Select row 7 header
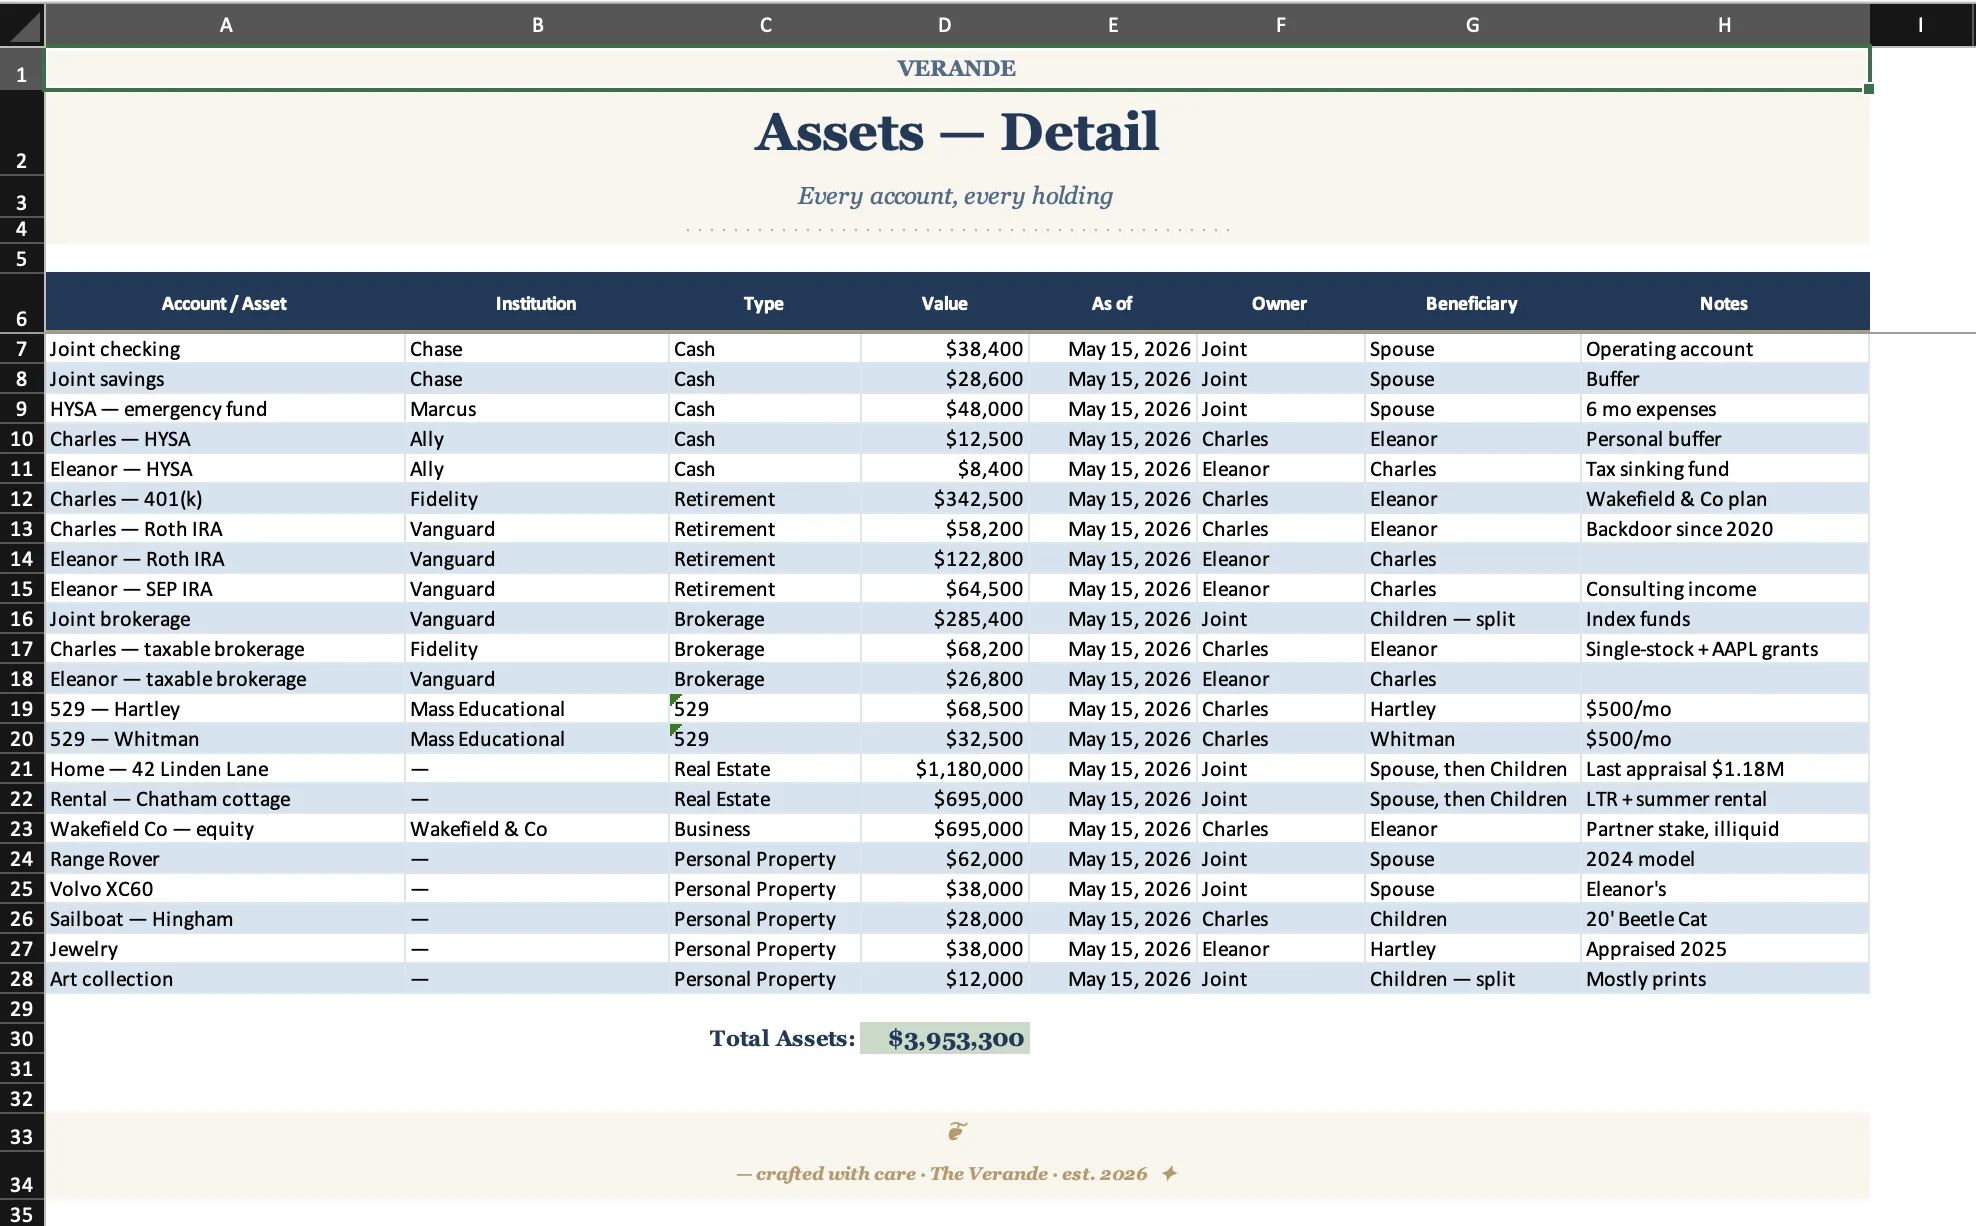The width and height of the screenshot is (1976, 1226). pyautogui.click(x=22, y=349)
